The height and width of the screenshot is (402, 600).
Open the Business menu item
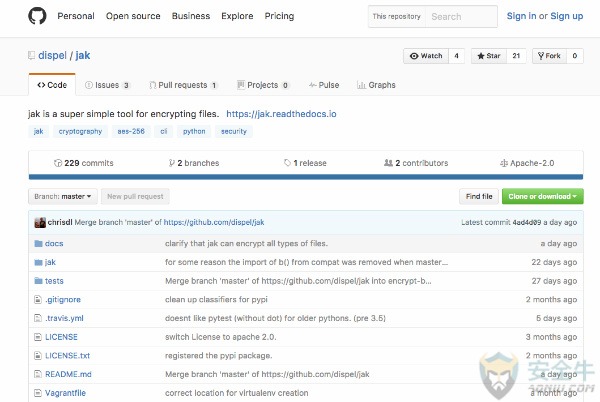(191, 16)
